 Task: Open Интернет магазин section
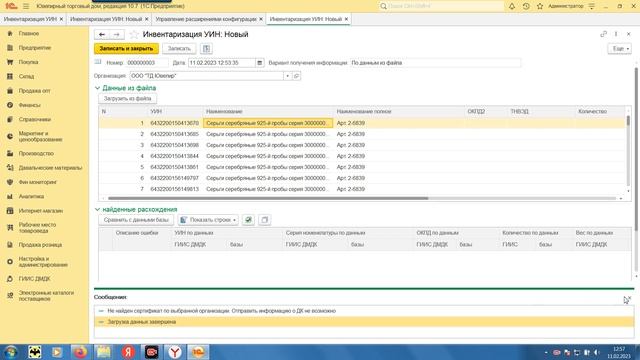40,211
